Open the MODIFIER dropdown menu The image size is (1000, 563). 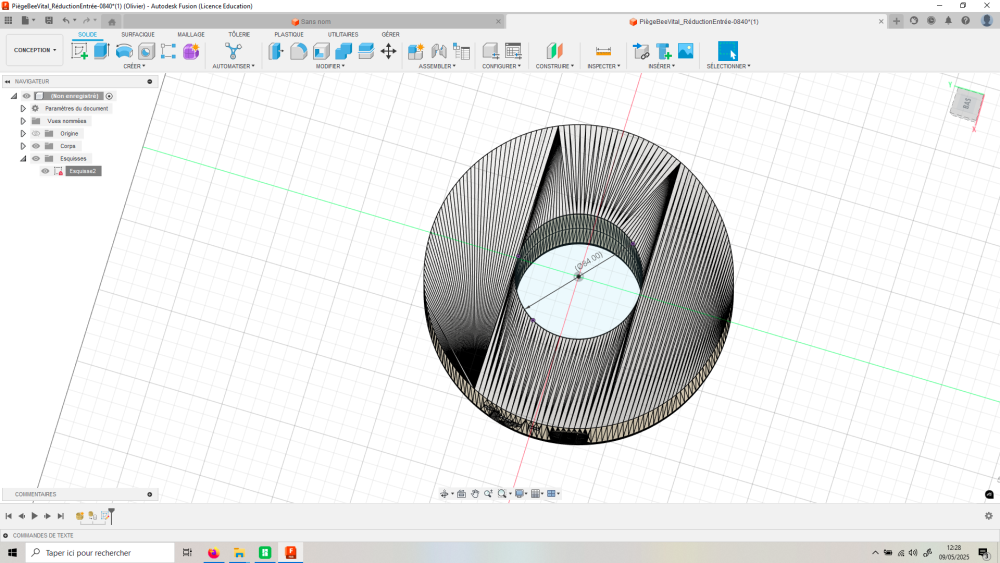(330, 66)
